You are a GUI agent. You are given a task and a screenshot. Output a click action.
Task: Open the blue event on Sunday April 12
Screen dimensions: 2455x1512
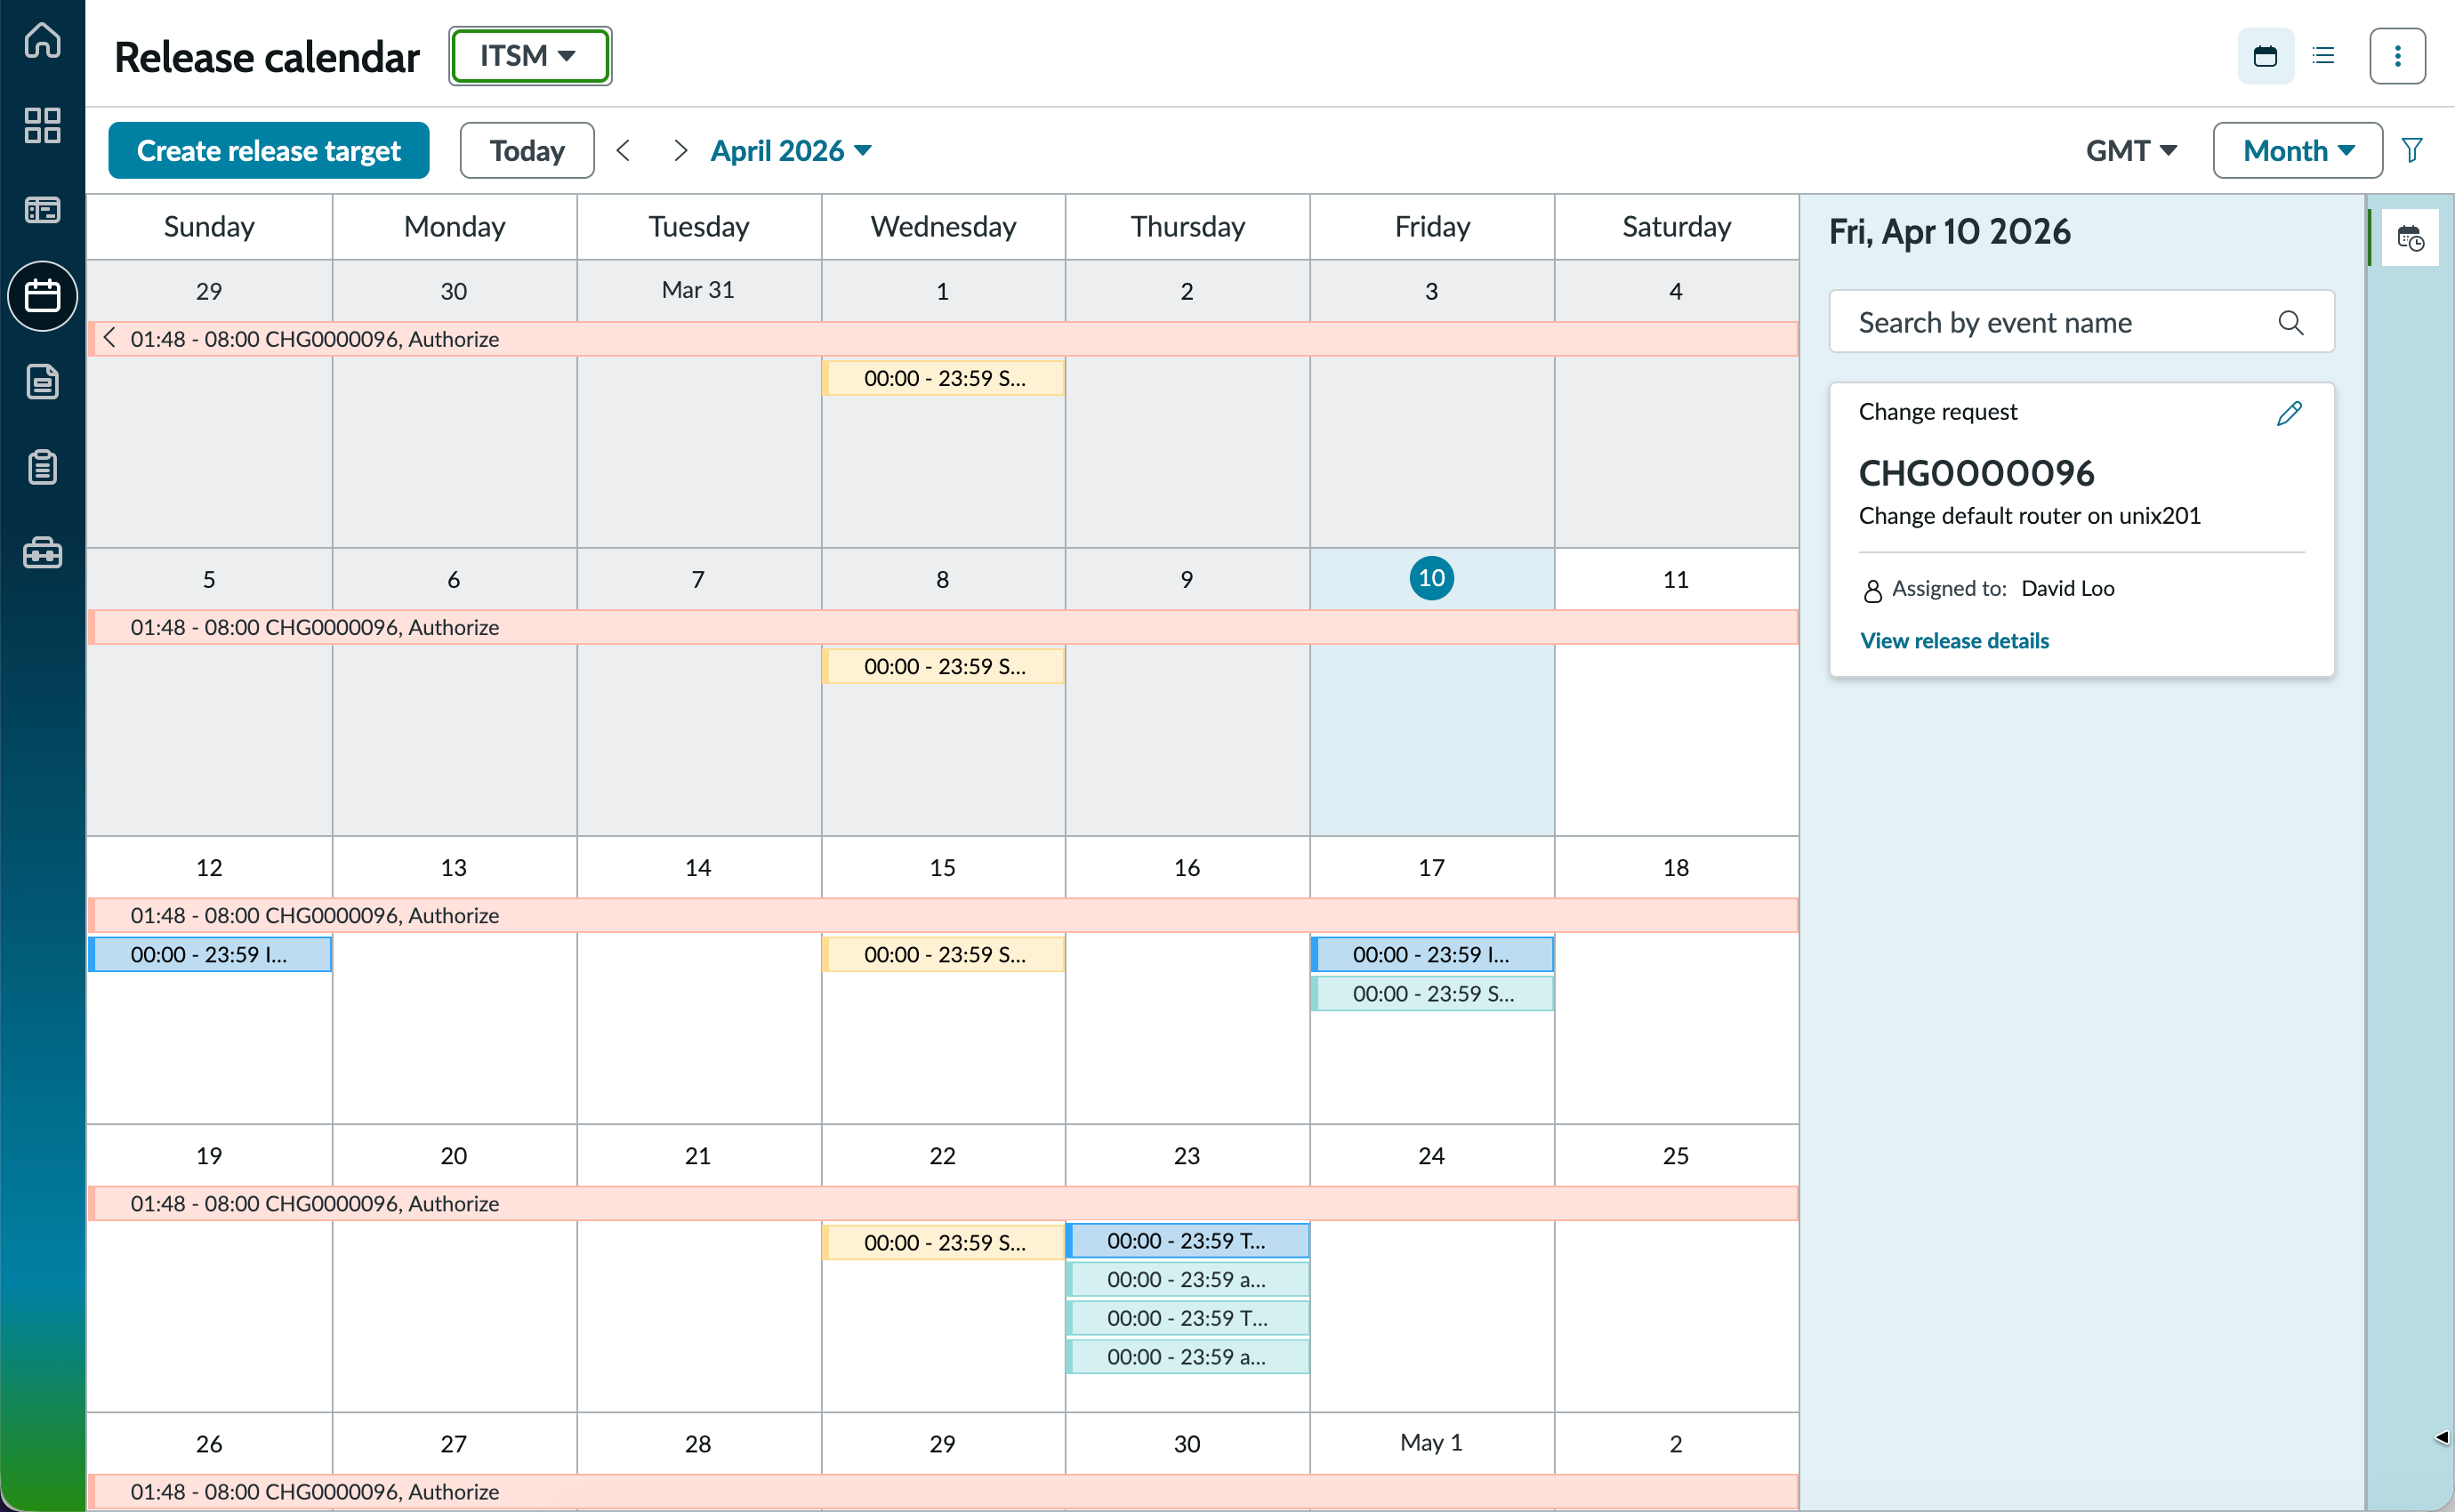click(210, 954)
